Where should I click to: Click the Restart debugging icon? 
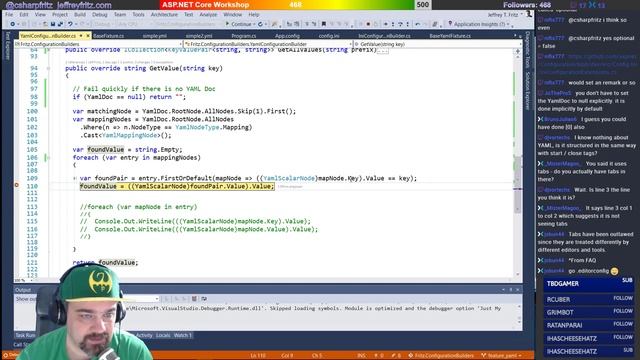coord(260,24)
